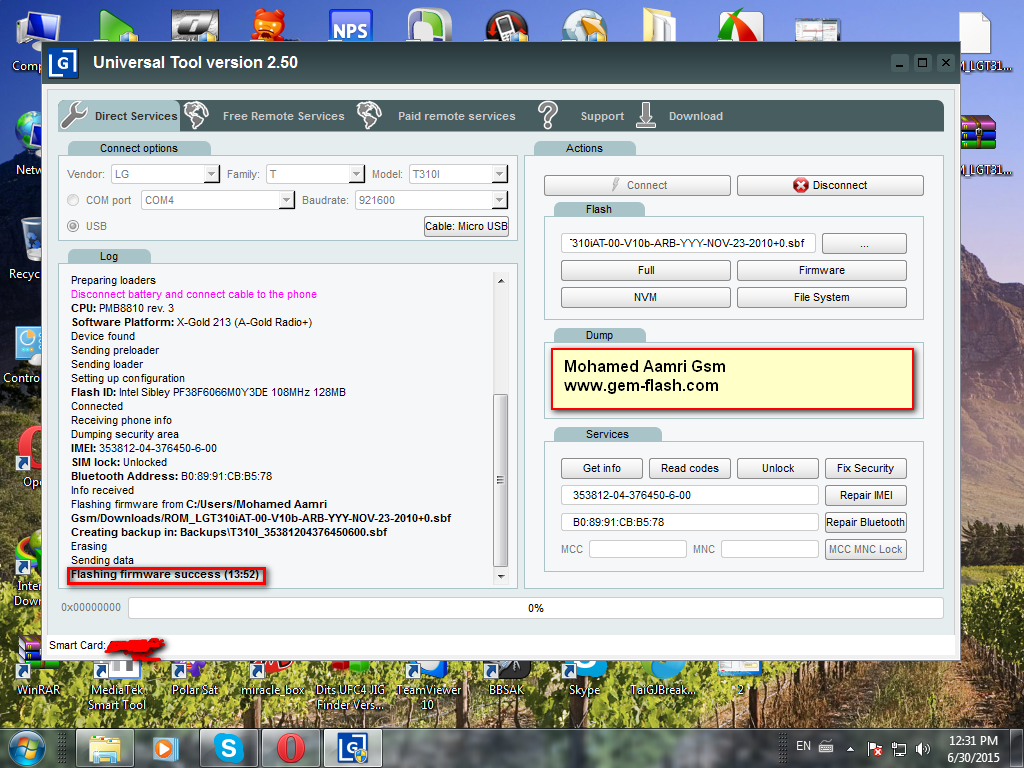Open Windows Explorer from the taskbar
The height and width of the screenshot is (768, 1024).
coord(104,748)
